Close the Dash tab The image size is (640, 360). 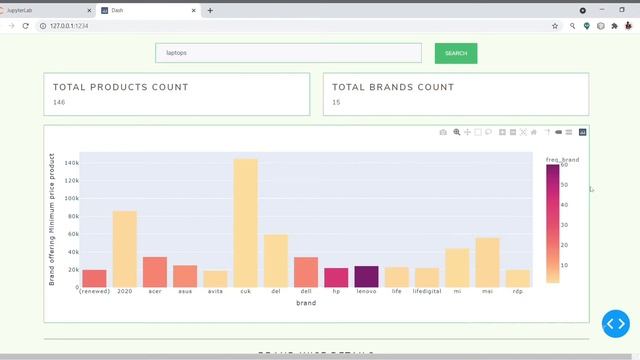[193, 11]
